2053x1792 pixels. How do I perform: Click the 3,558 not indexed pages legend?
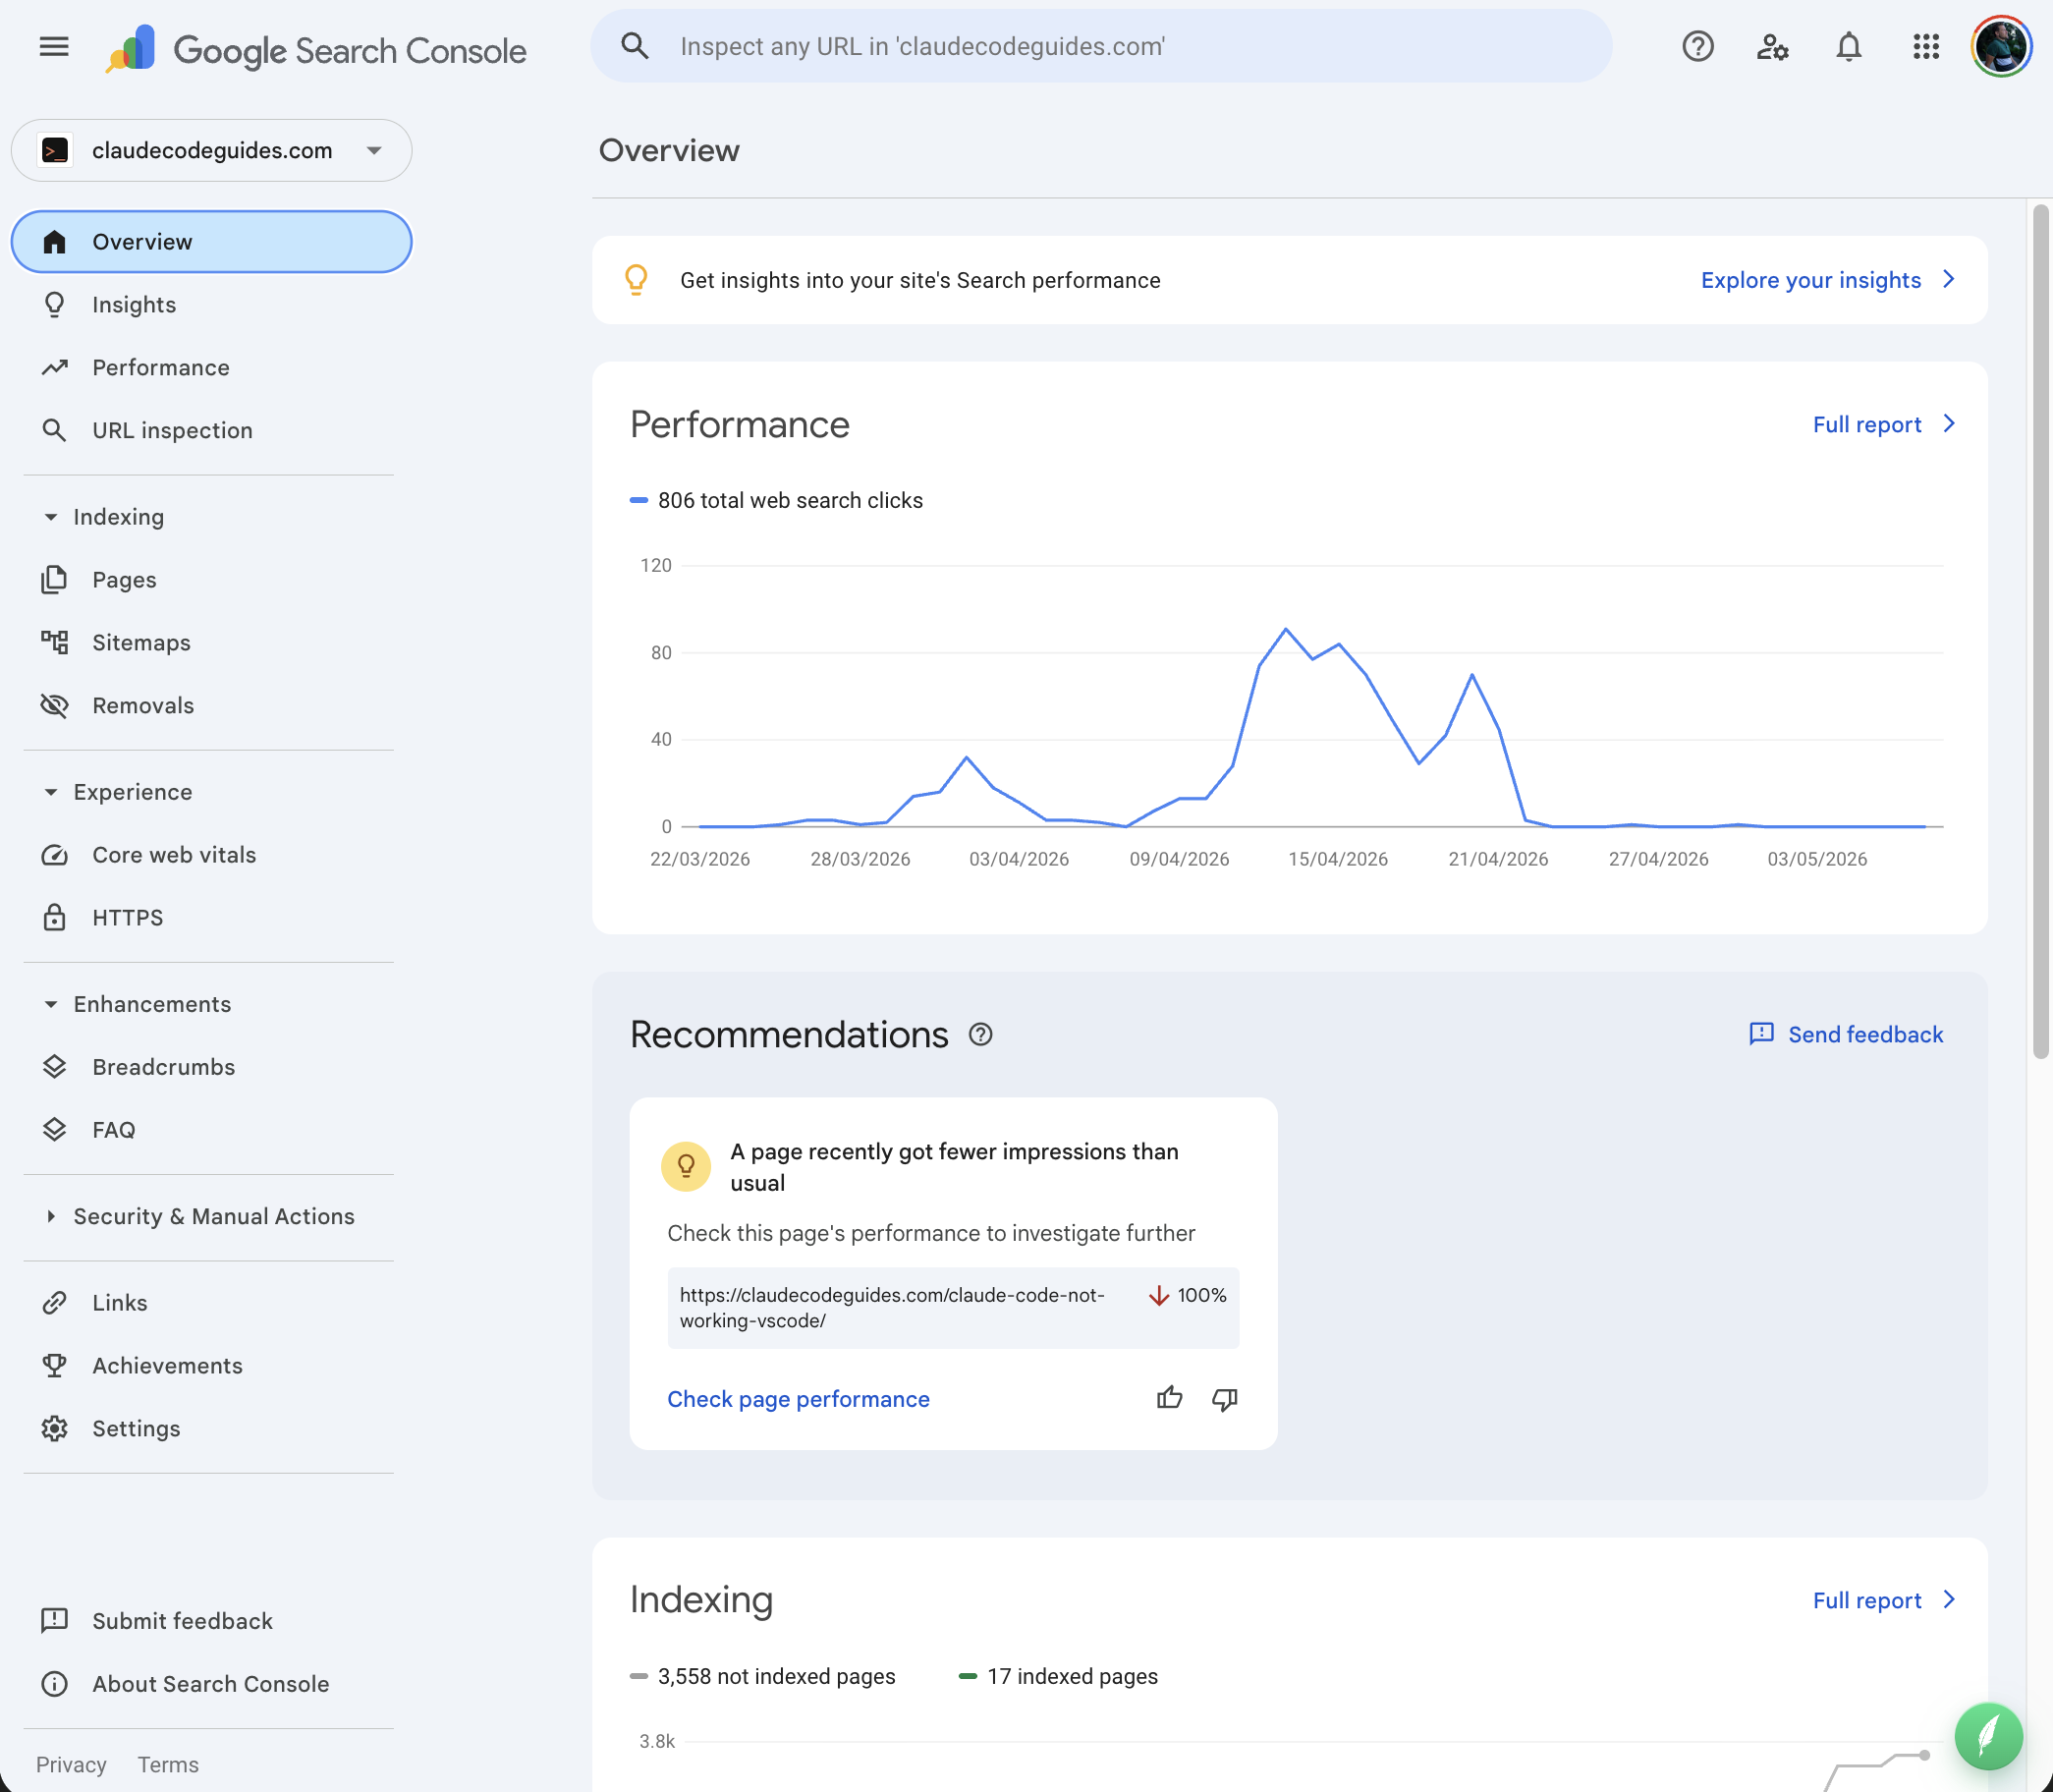coord(763,1676)
